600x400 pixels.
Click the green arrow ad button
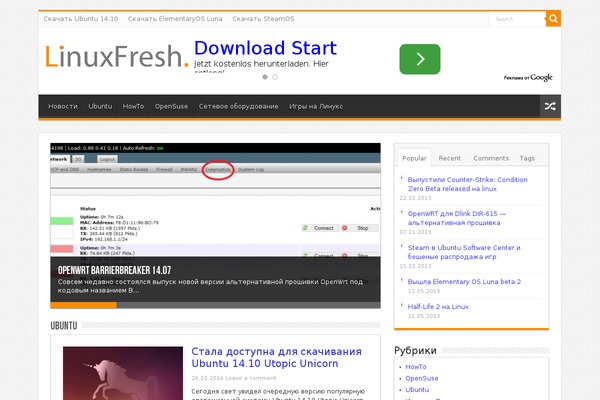[420, 59]
